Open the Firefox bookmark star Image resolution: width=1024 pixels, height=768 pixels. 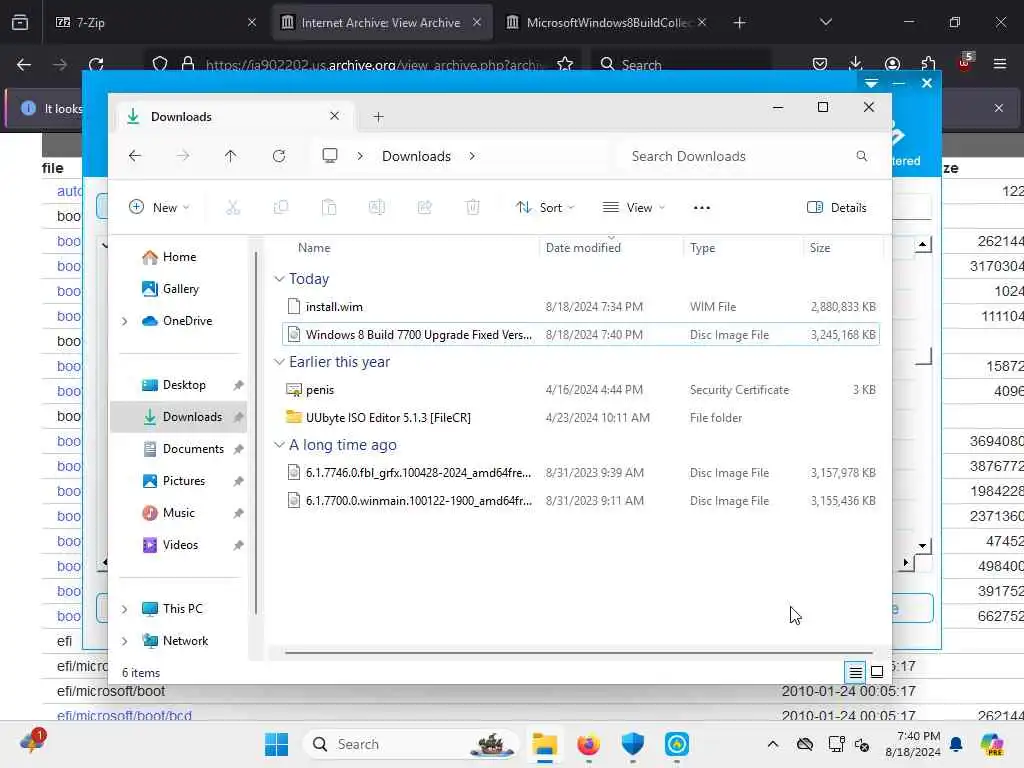(x=565, y=64)
